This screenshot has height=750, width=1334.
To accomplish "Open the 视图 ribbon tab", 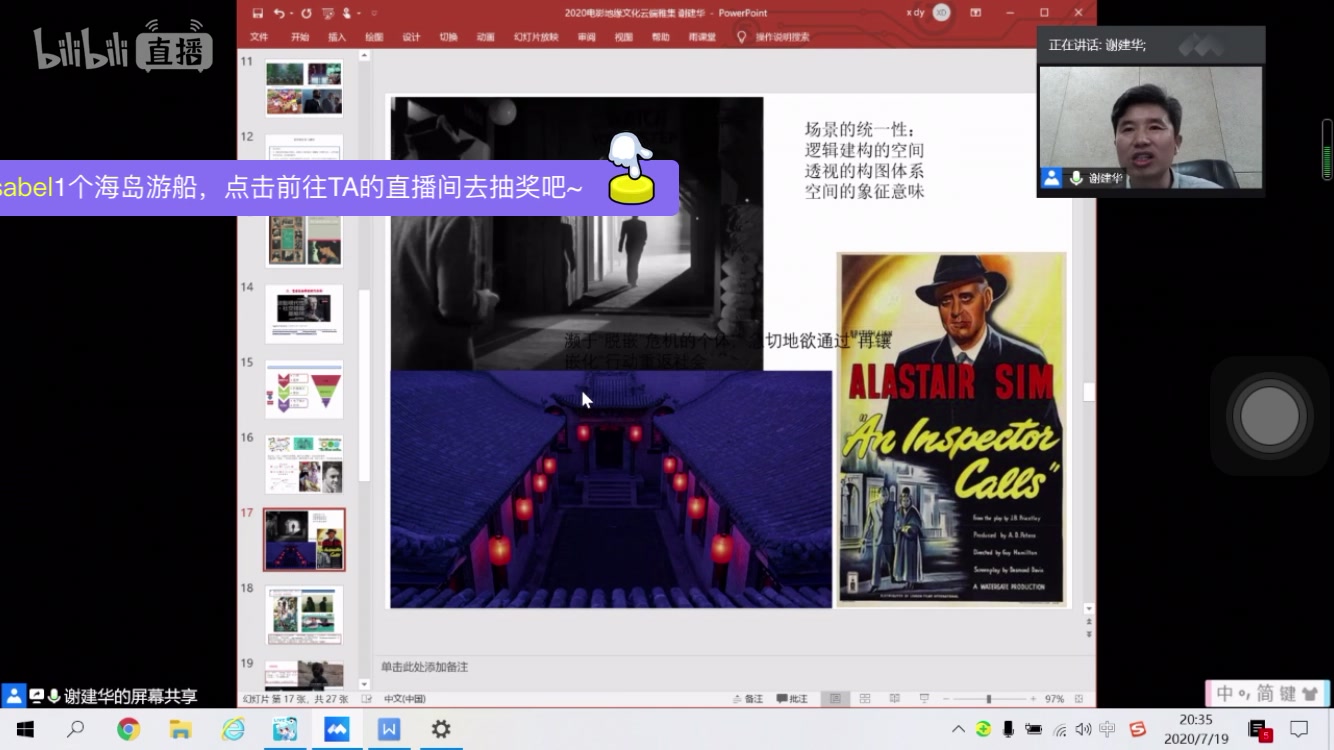I will [x=623, y=37].
